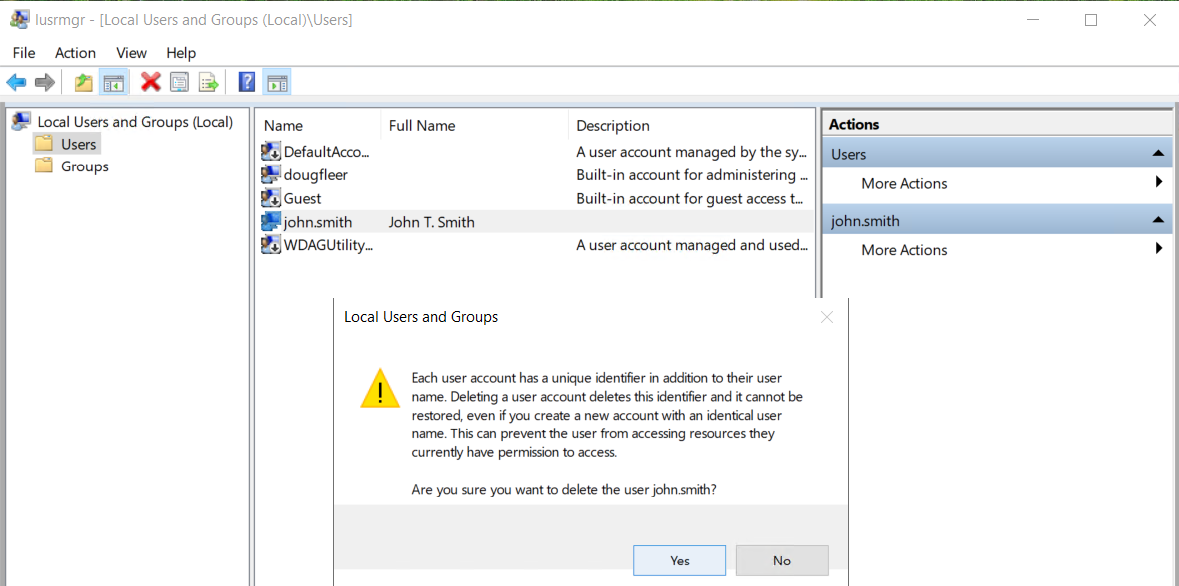Close the Local Users and Groups dialog
The height and width of the screenshot is (586, 1179).
point(827,317)
